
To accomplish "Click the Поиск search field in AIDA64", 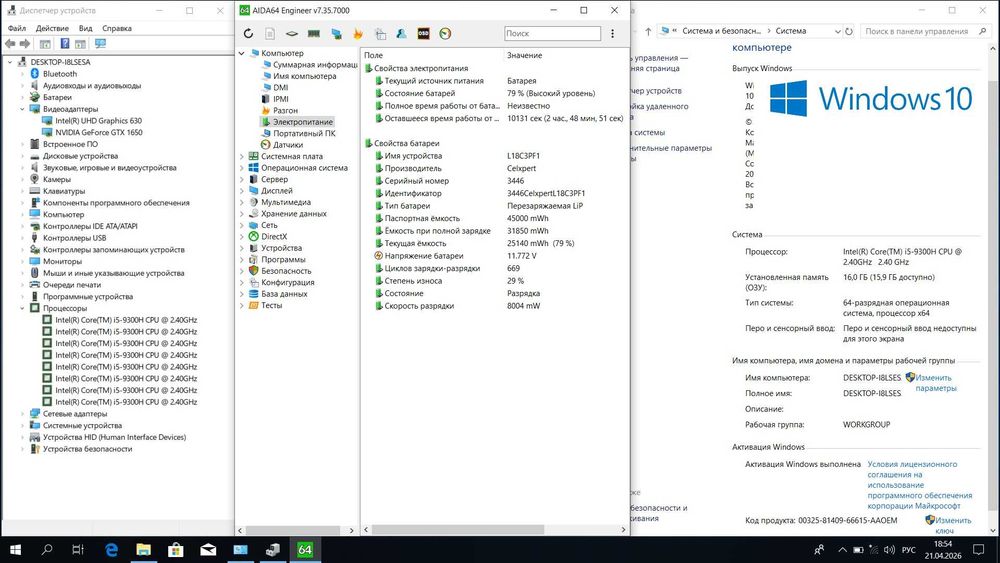I will pyautogui.click(x=552, y=33).
